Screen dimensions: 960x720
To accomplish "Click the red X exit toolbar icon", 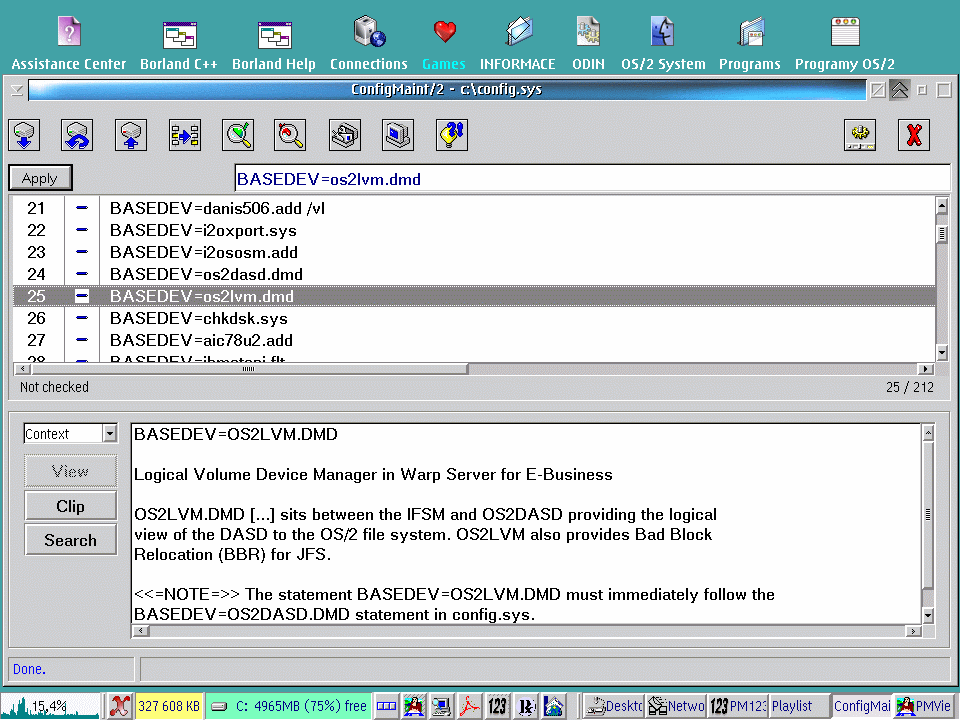I will (x=913, y=134).
